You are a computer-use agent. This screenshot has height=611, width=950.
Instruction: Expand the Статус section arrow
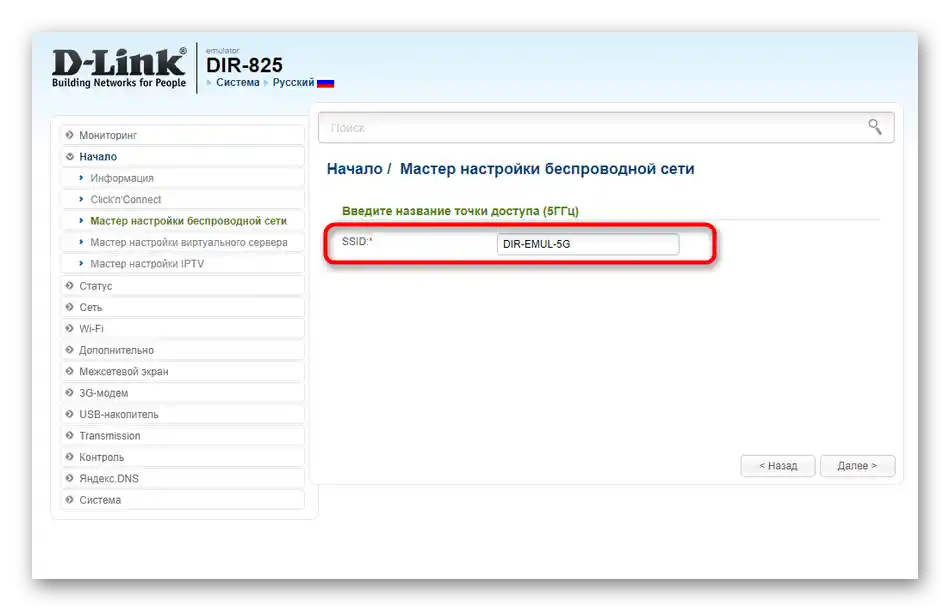tap(70, 285)
